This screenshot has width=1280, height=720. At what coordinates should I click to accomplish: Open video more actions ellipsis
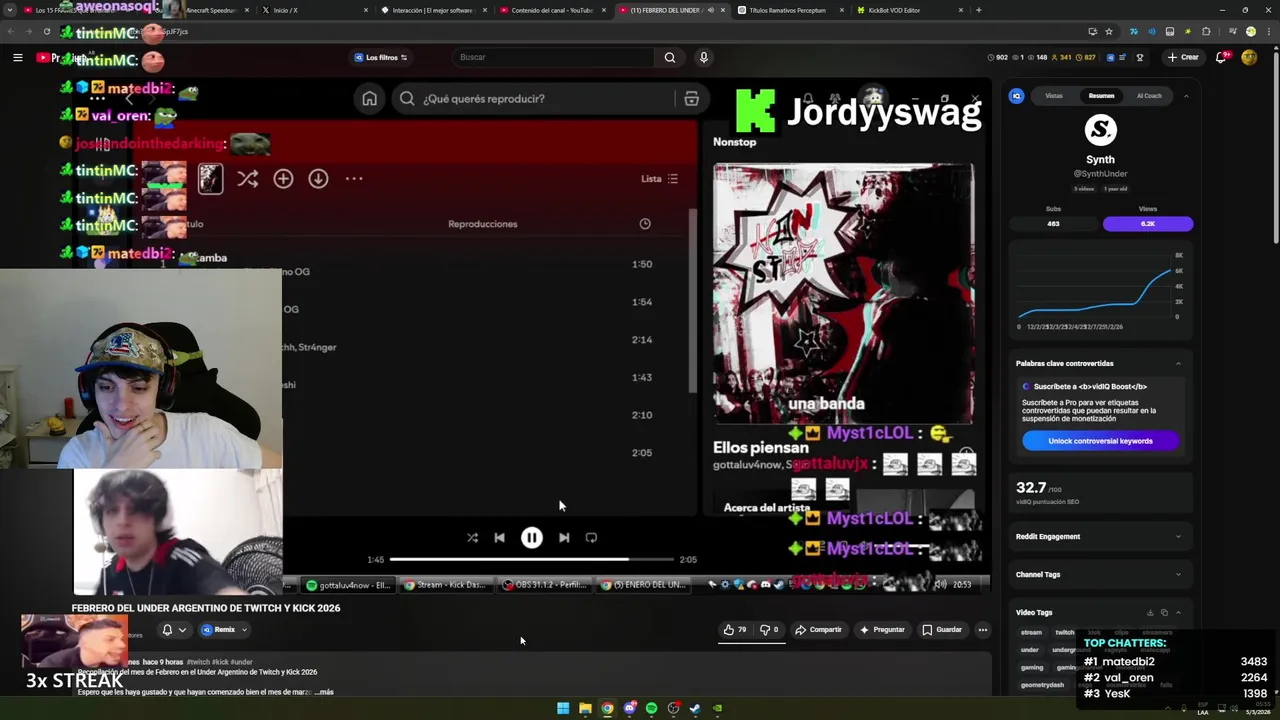983,630
